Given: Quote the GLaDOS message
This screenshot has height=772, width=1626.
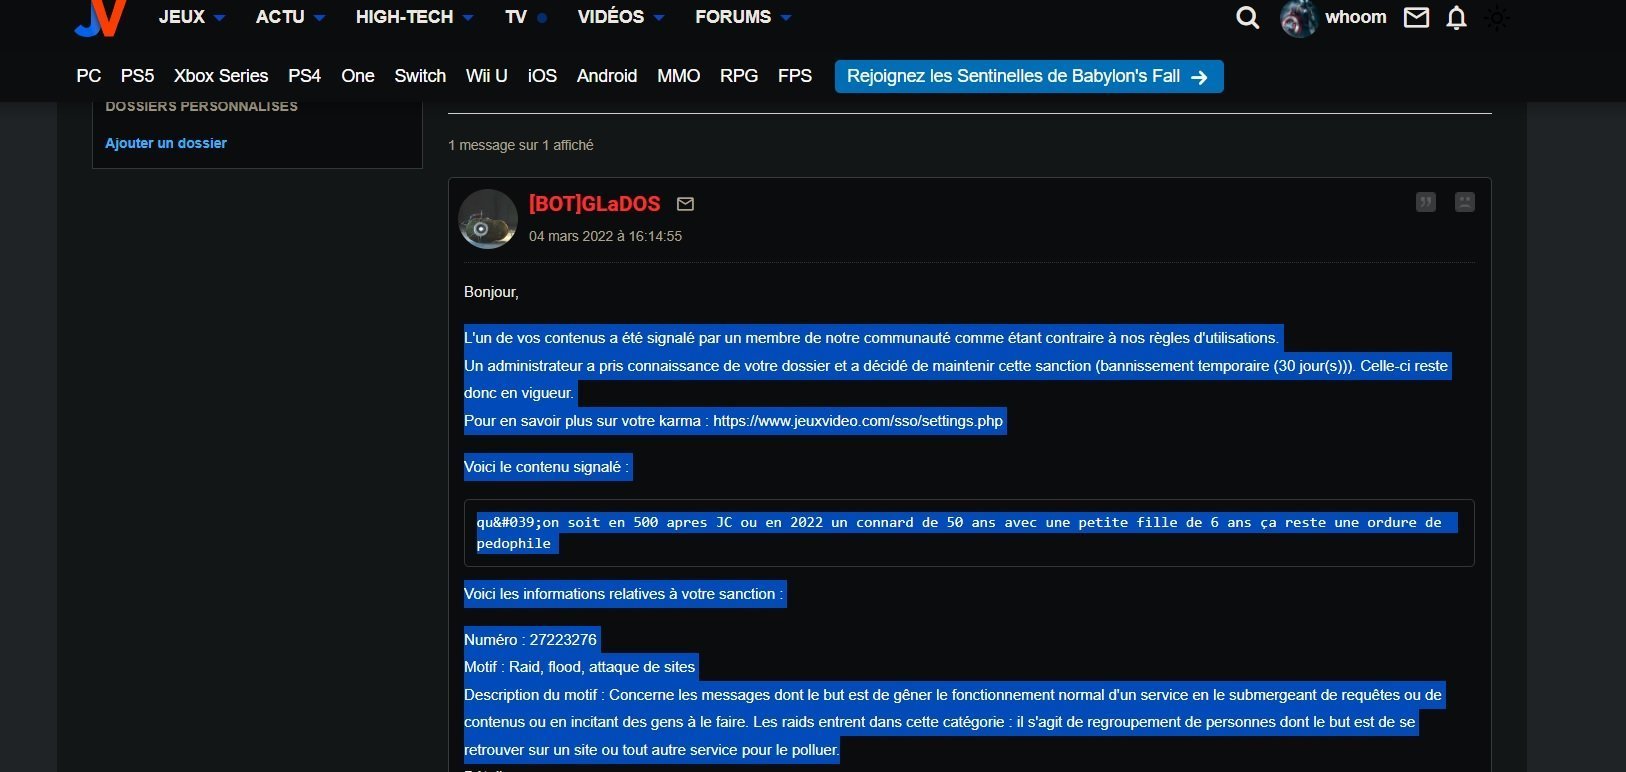Looking at the screenshot, I should tap(1426, 202).
